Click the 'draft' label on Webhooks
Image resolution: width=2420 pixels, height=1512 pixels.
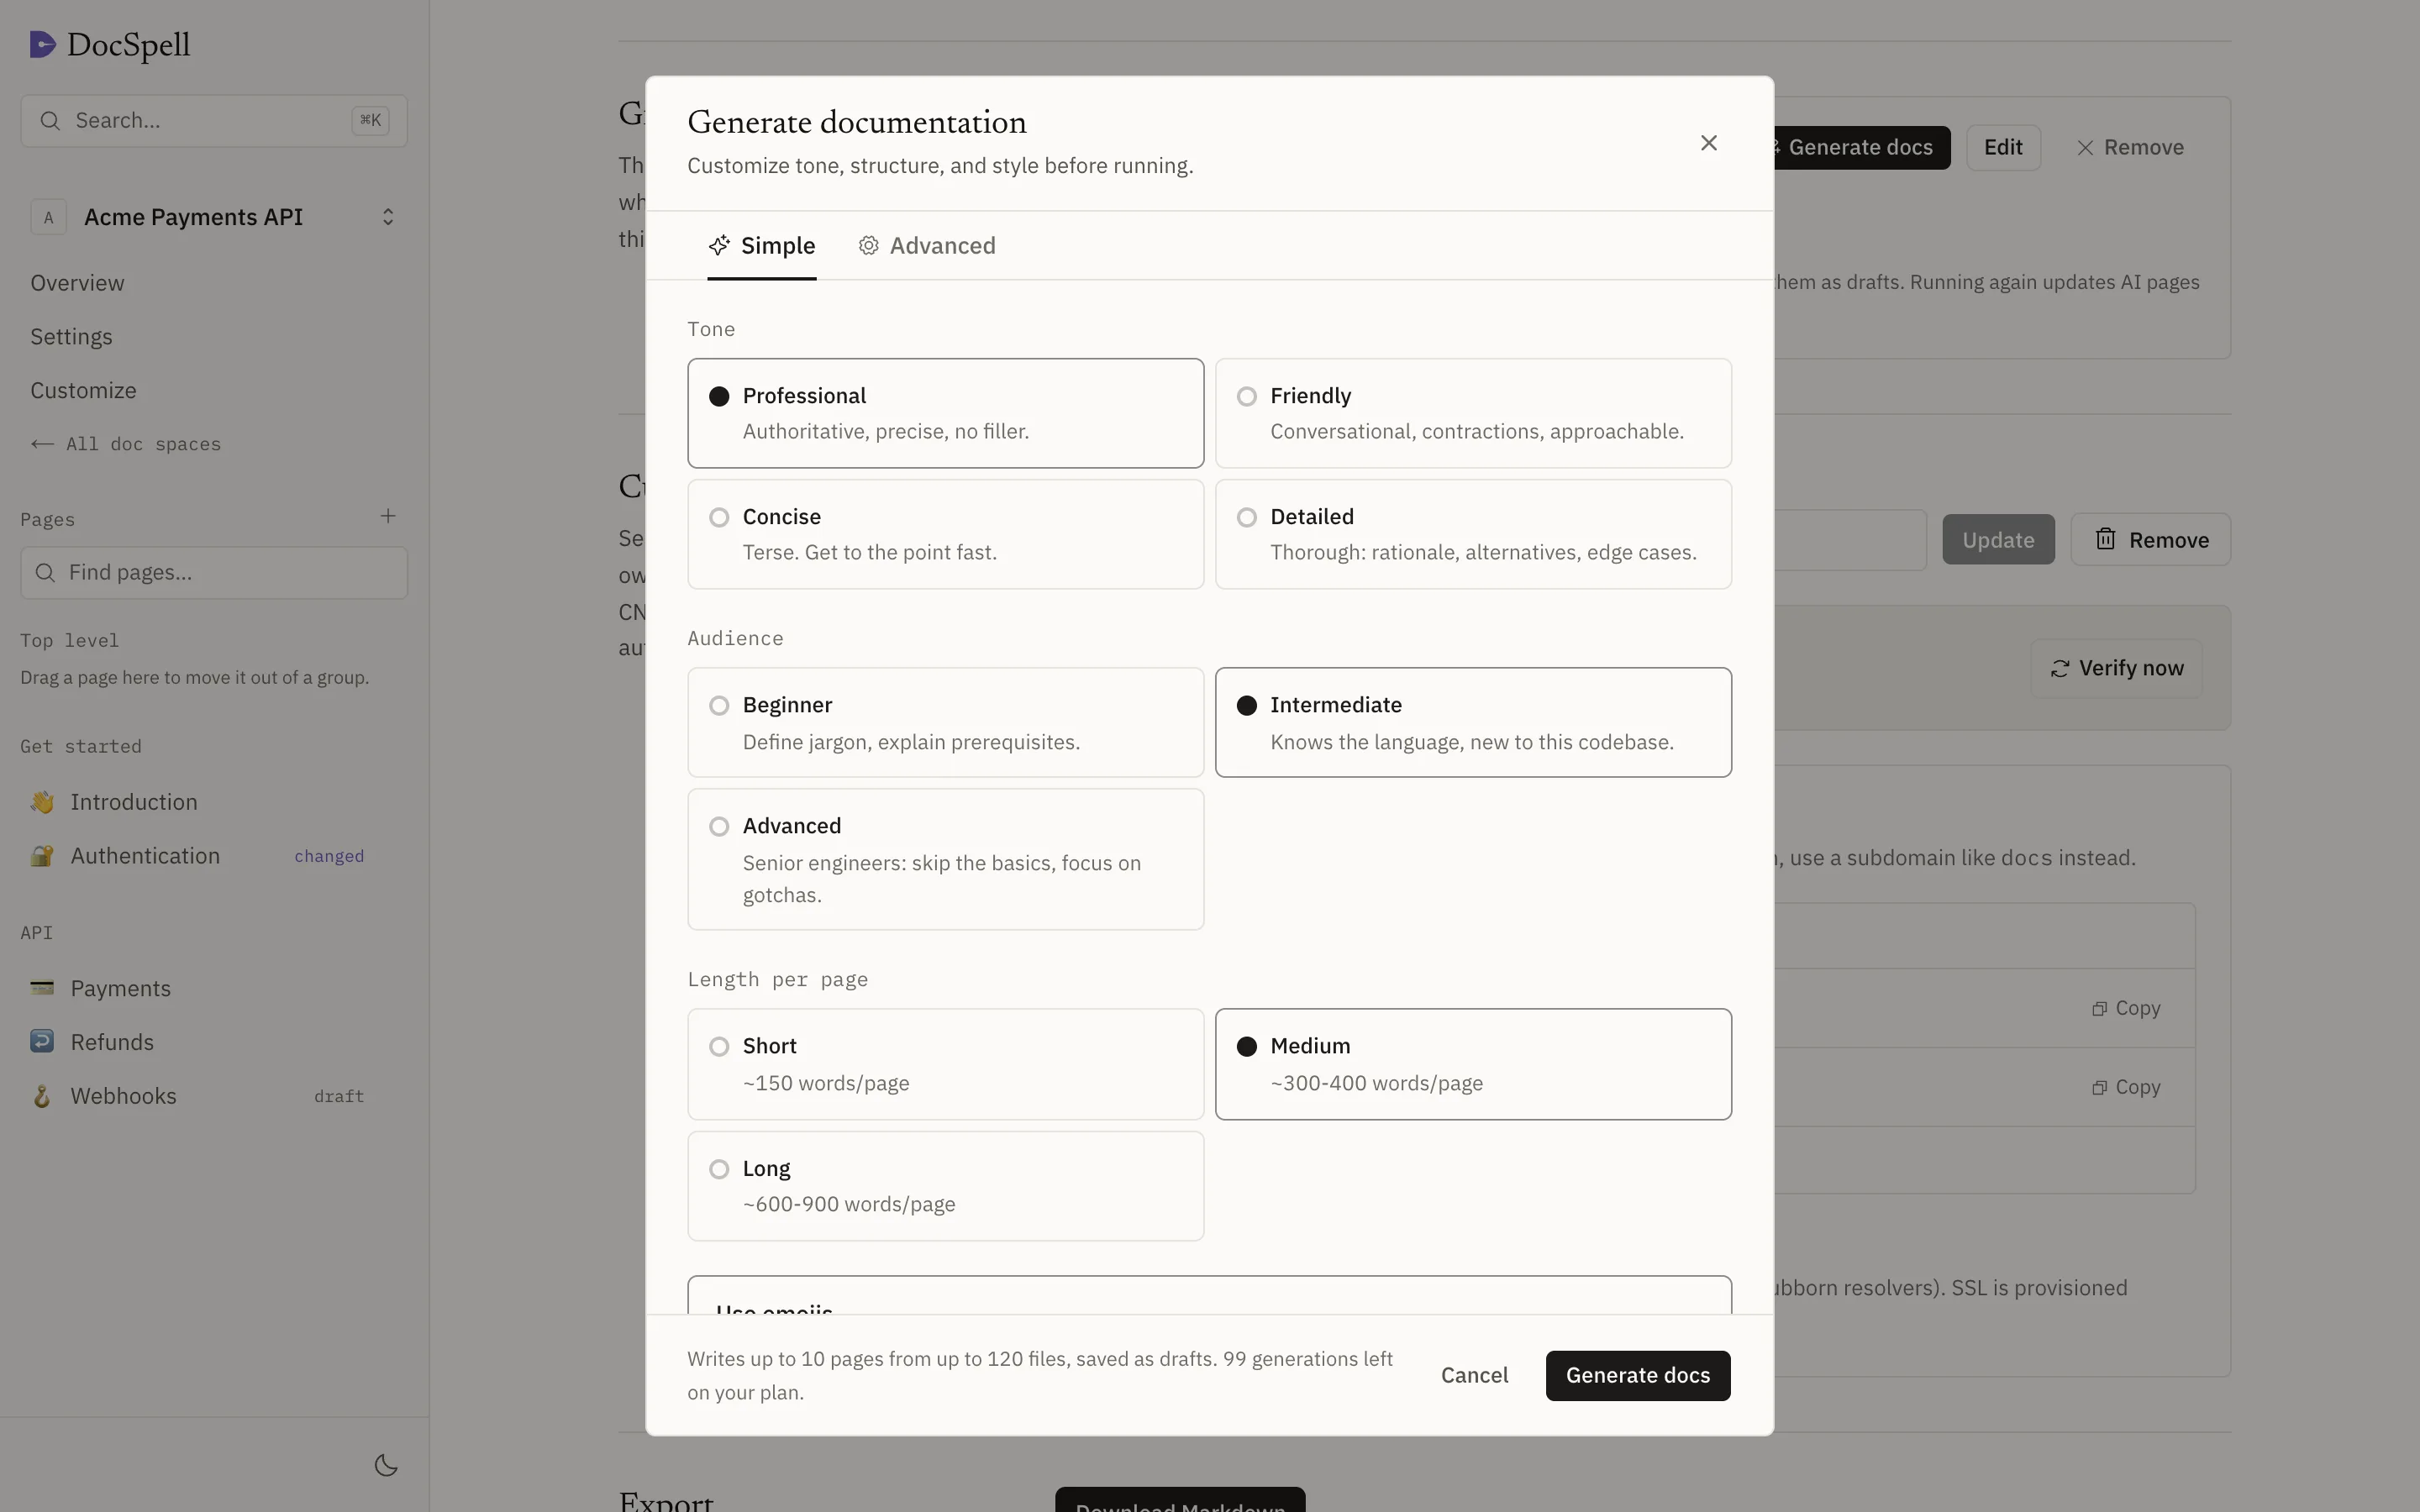point(339,1096)
